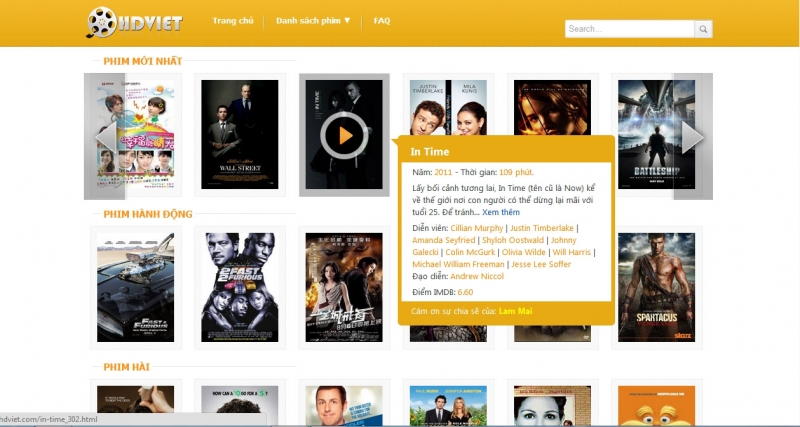This screenshot has height=427, width=800.
Task: Open the Fast & Furious poster
Action: pyautogui.click(x=135, y=286)
